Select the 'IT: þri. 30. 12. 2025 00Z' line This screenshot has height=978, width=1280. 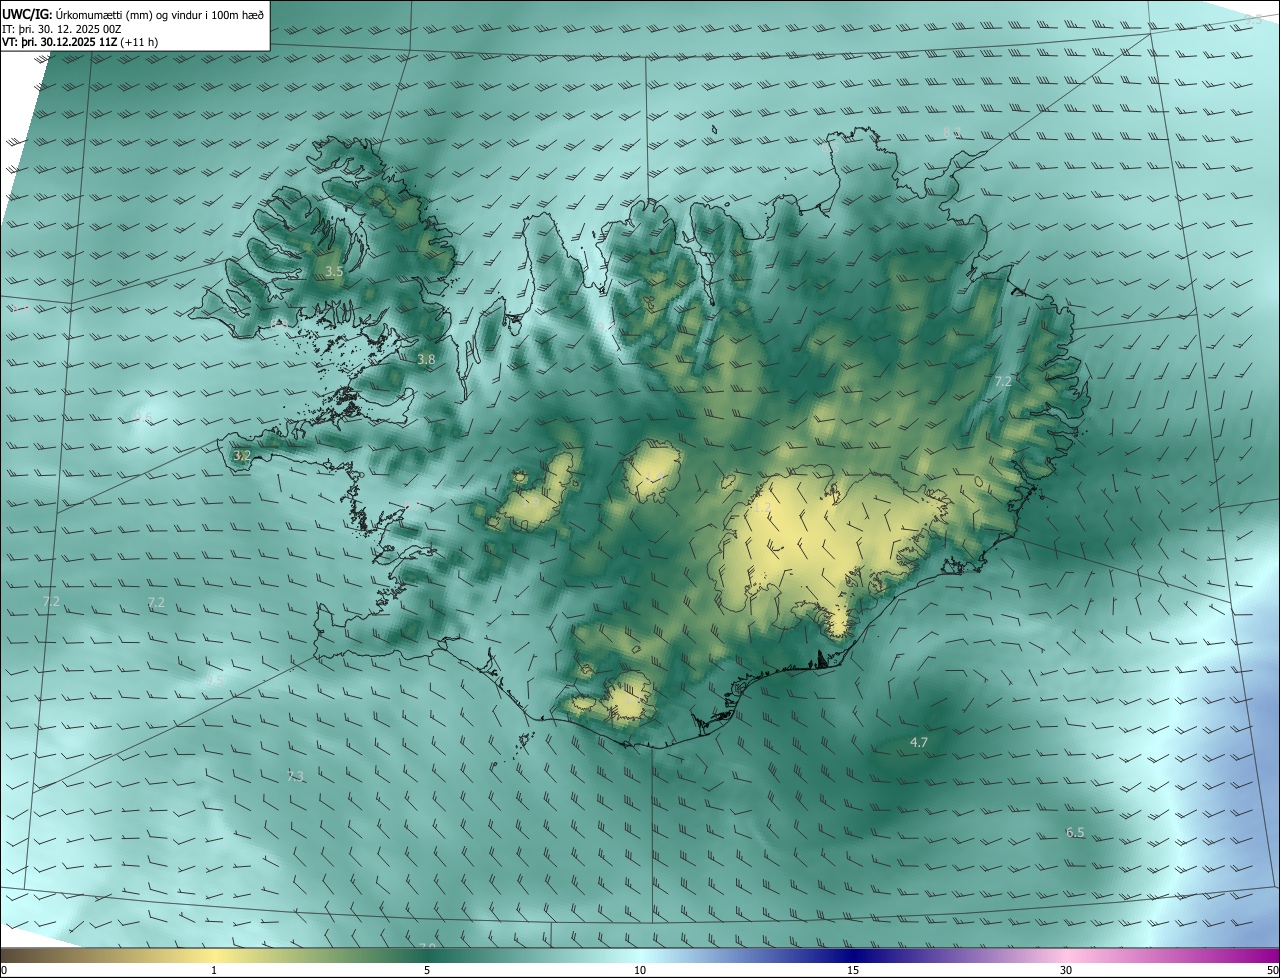point(63,28)
